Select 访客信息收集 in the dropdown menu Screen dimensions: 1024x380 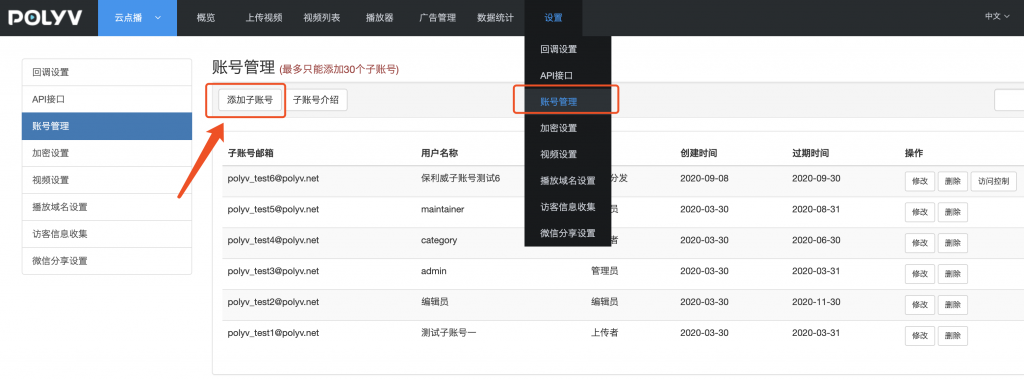(568, 207)
